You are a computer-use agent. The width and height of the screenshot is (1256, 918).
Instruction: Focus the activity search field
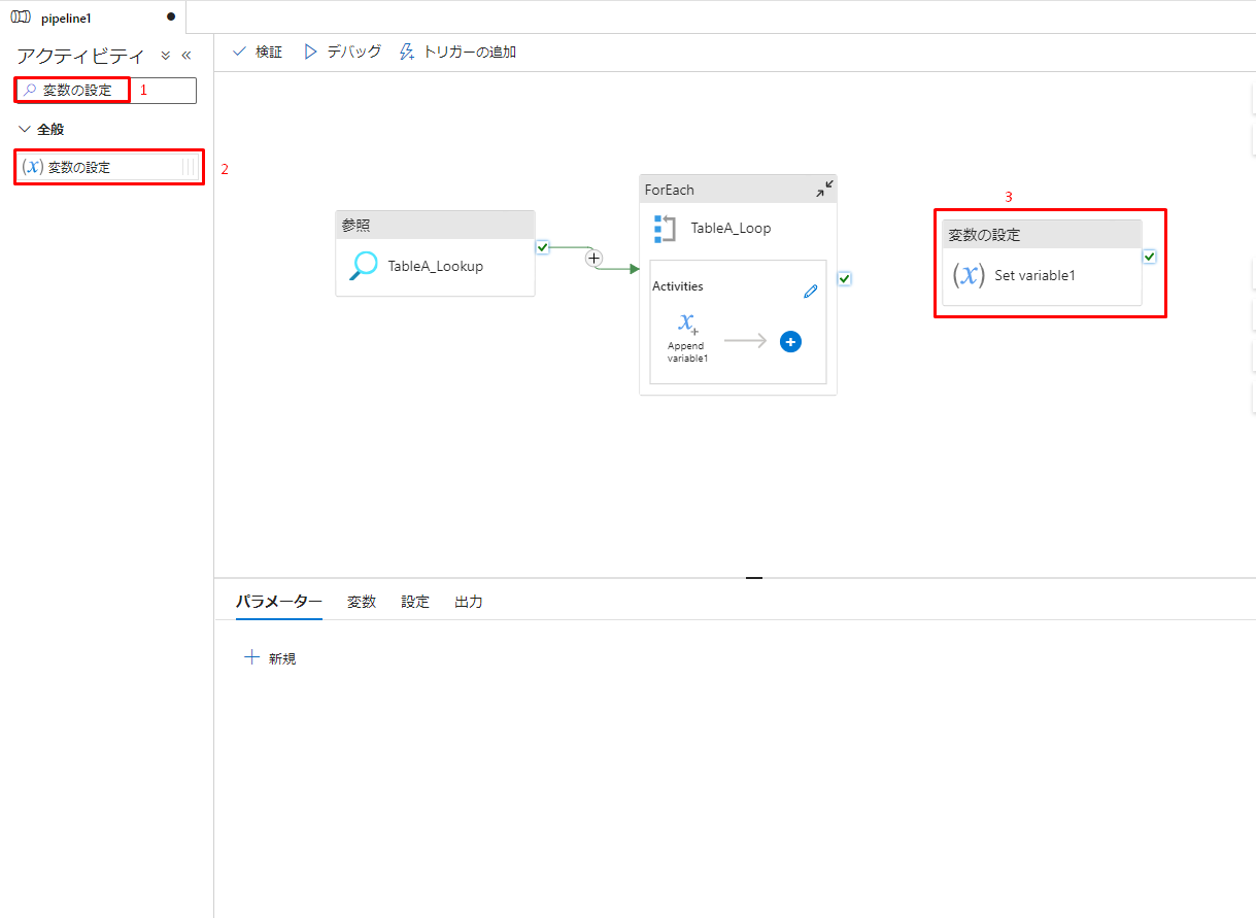(106, 90)
